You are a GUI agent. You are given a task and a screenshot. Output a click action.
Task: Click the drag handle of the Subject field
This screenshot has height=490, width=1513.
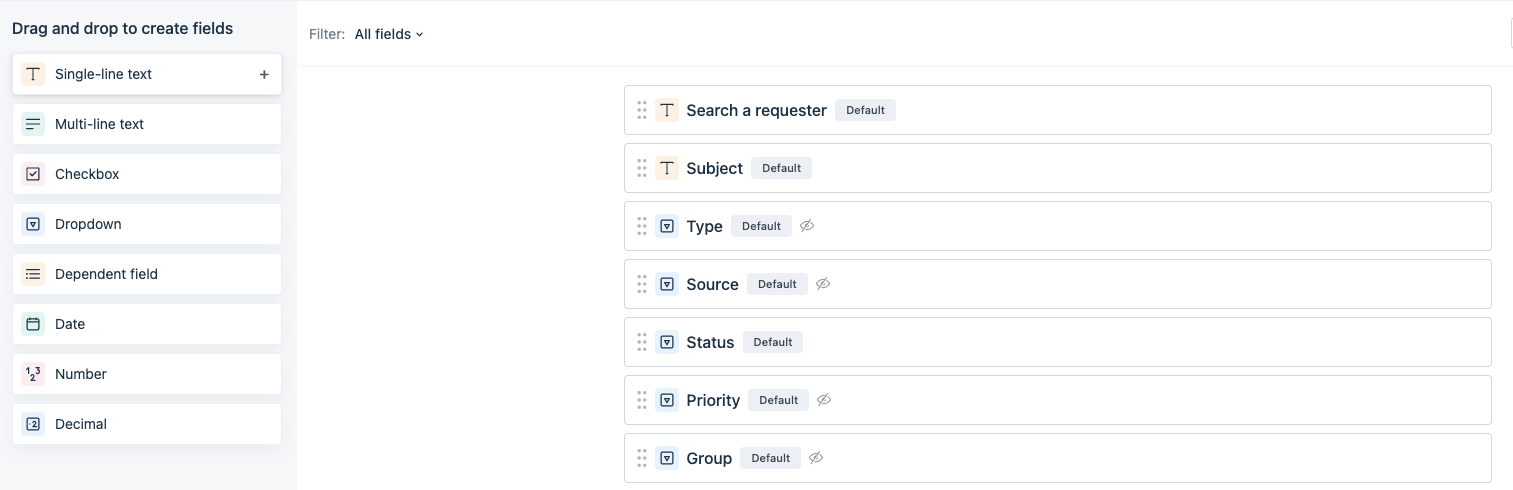[x=642, y=168]
